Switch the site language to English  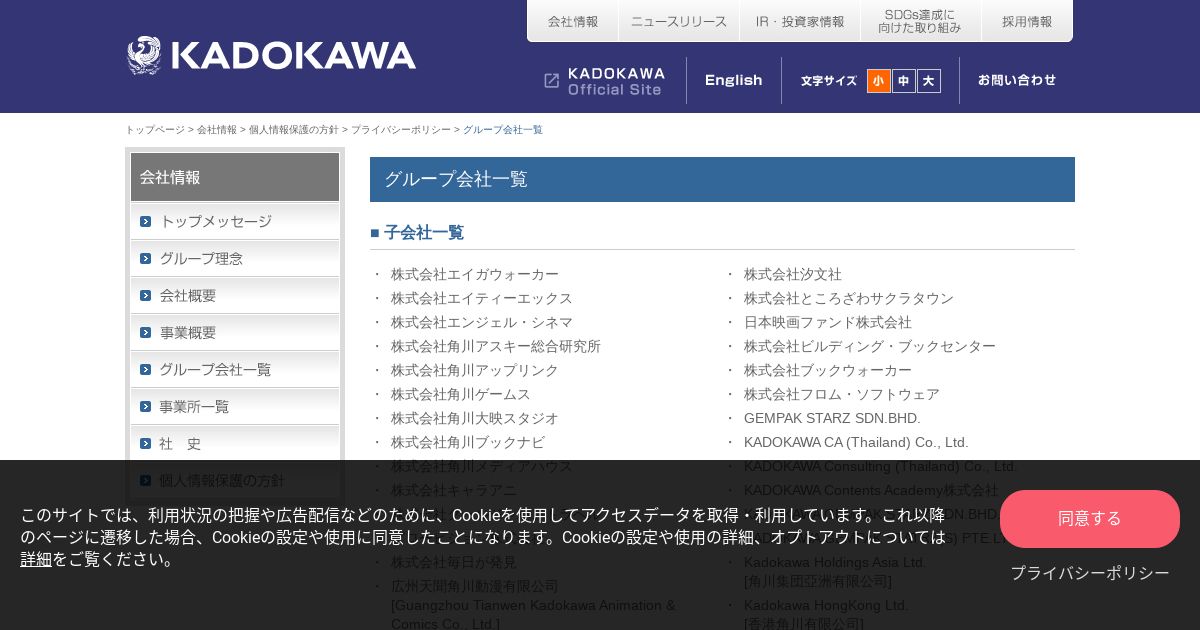click(733, 80)
